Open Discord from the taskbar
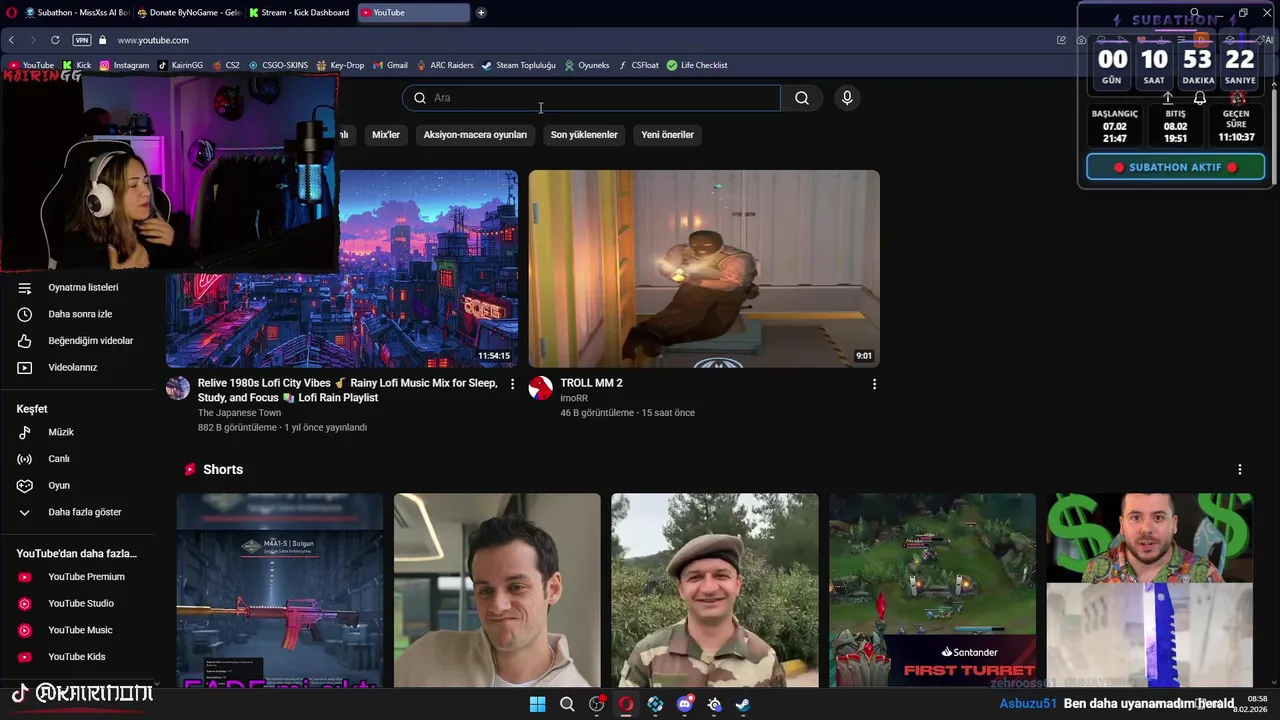This screenshot has height=720, width=1280. tap(685, 704)
